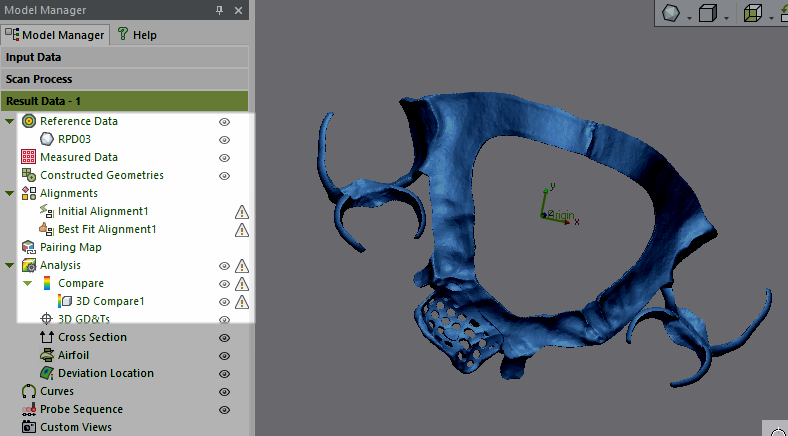Toggle visibility of Probe Sequence
The image size is (788, 436).
coord(224,410)
